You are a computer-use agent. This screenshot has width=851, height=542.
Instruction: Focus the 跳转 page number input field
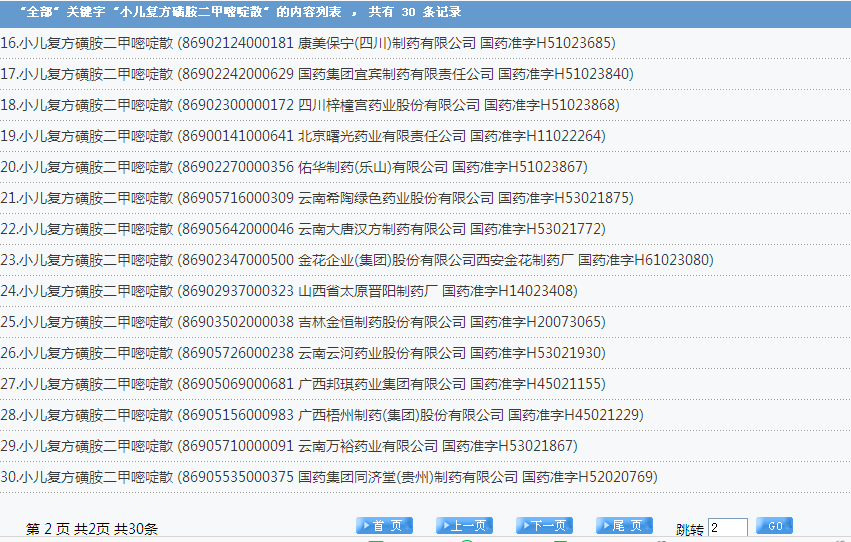click(727, 527)
